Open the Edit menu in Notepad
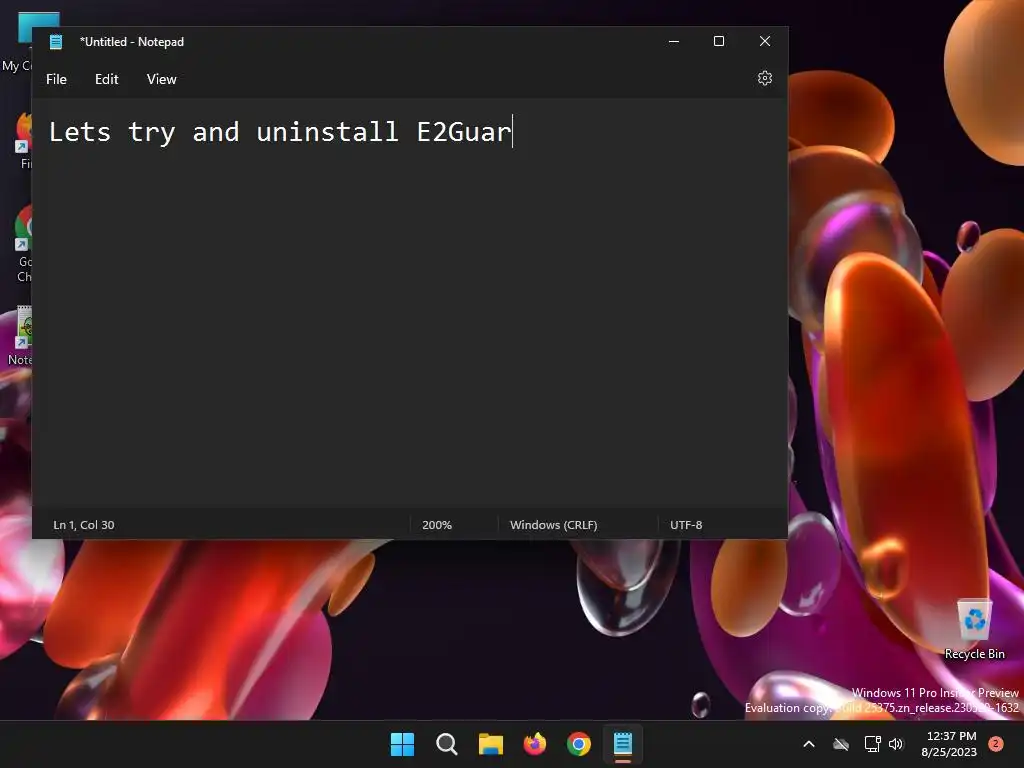Screen dimensions: 1024x768 106,79
